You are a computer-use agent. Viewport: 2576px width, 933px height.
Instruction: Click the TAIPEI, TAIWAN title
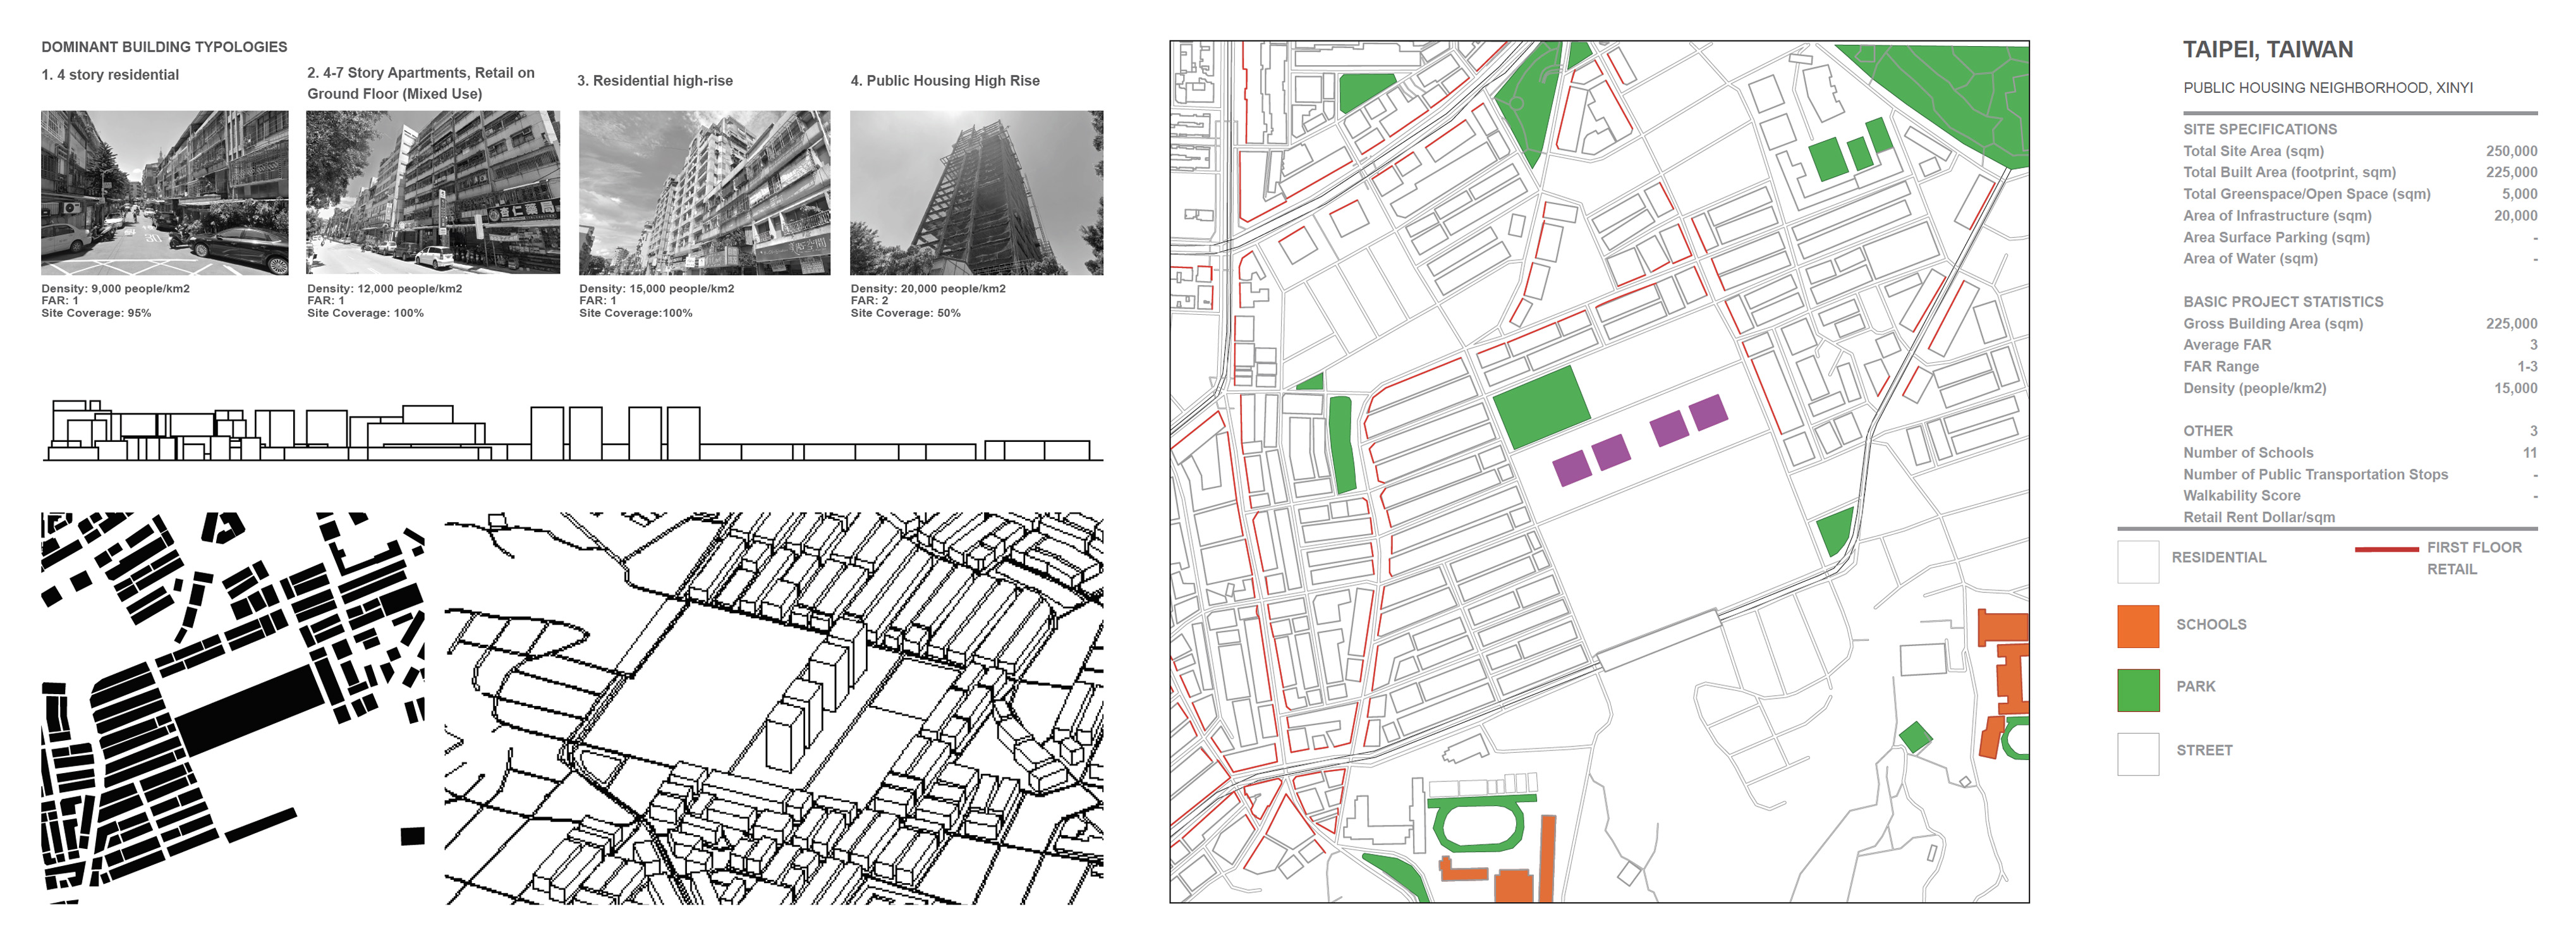tap(2267, 50)
